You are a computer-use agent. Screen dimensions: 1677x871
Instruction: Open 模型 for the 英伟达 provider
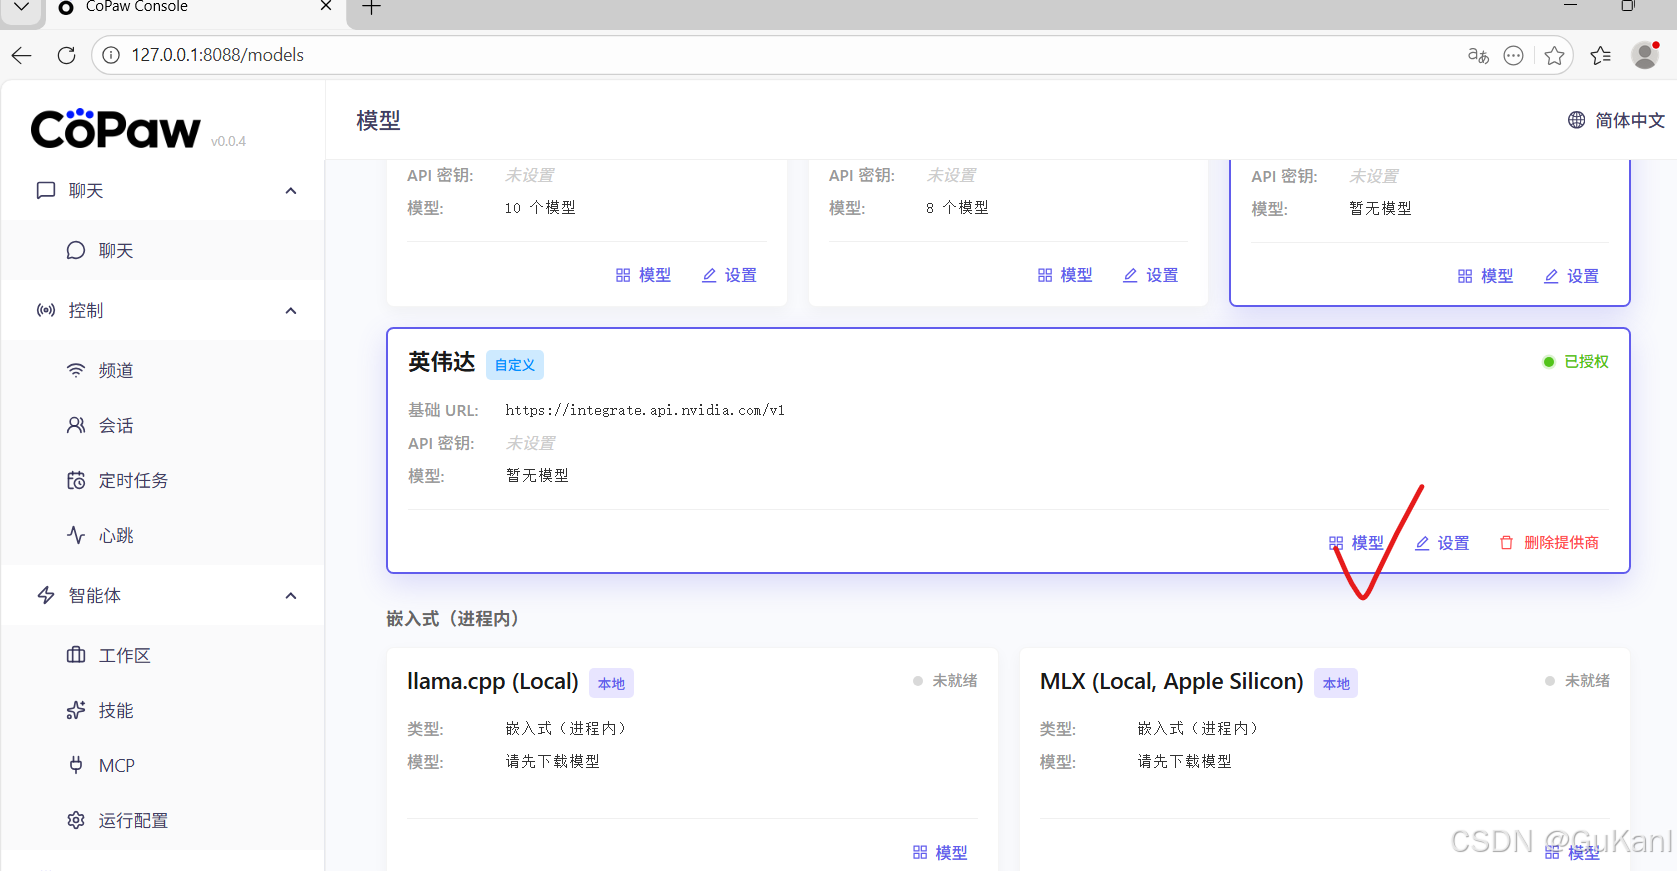[1356, 543]
